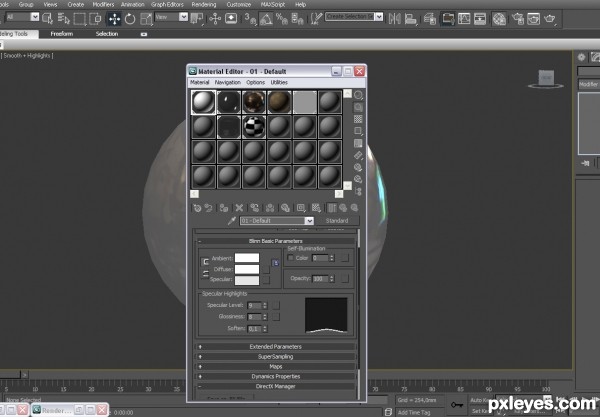This screenshot has width=600, height=417.
Task: Toggle Window/Crossing selection icon
Action: coord(95,19)
